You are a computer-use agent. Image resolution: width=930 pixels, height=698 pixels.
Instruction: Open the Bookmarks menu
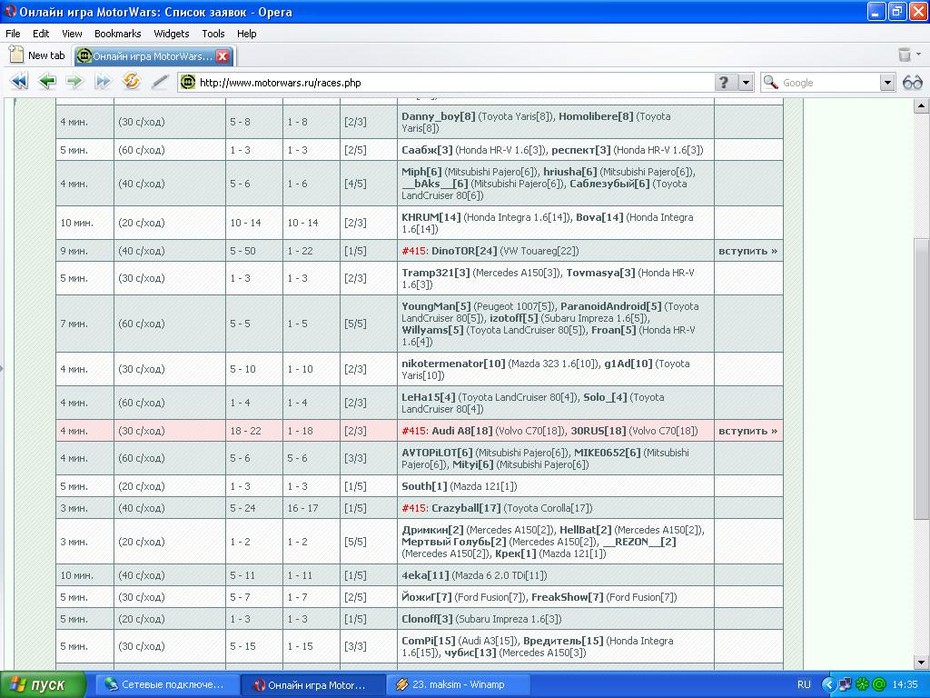tap(117, 34)
